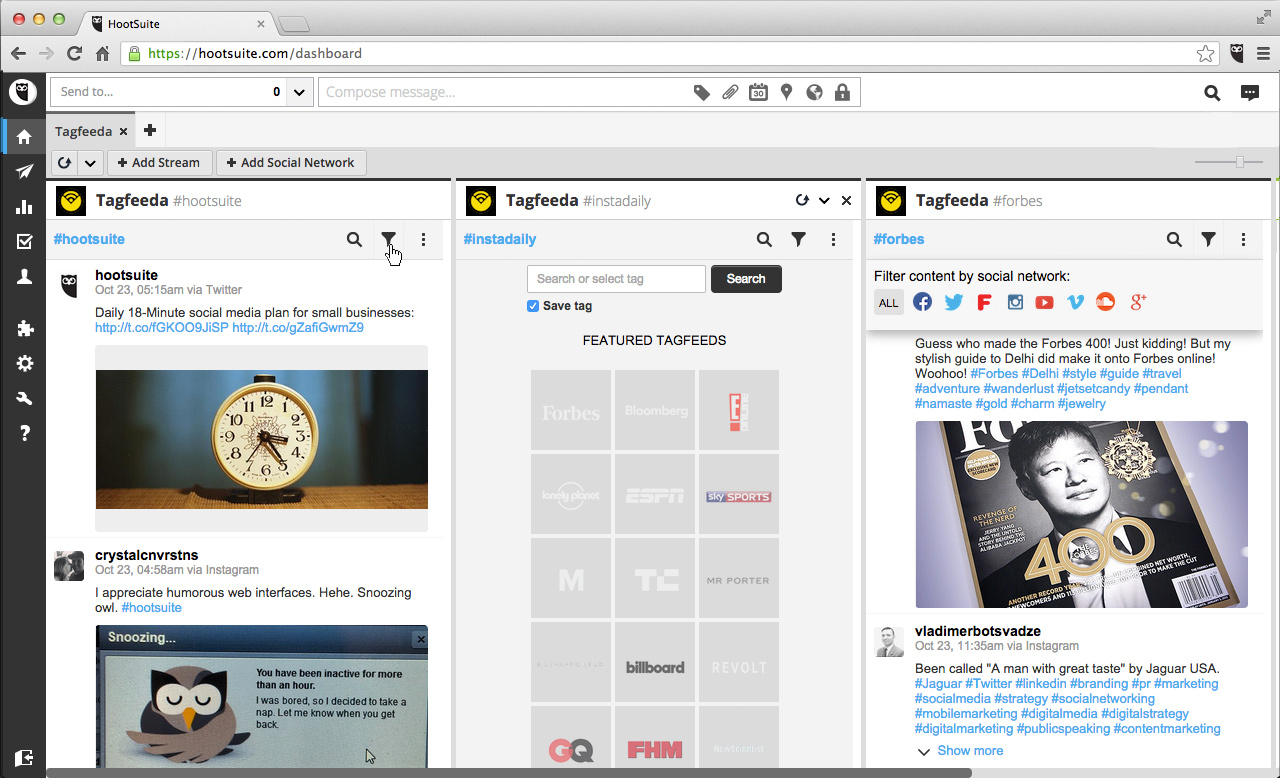
Task: Open the Assignments checkbox icon in sidebar
Action: (24, 242)
